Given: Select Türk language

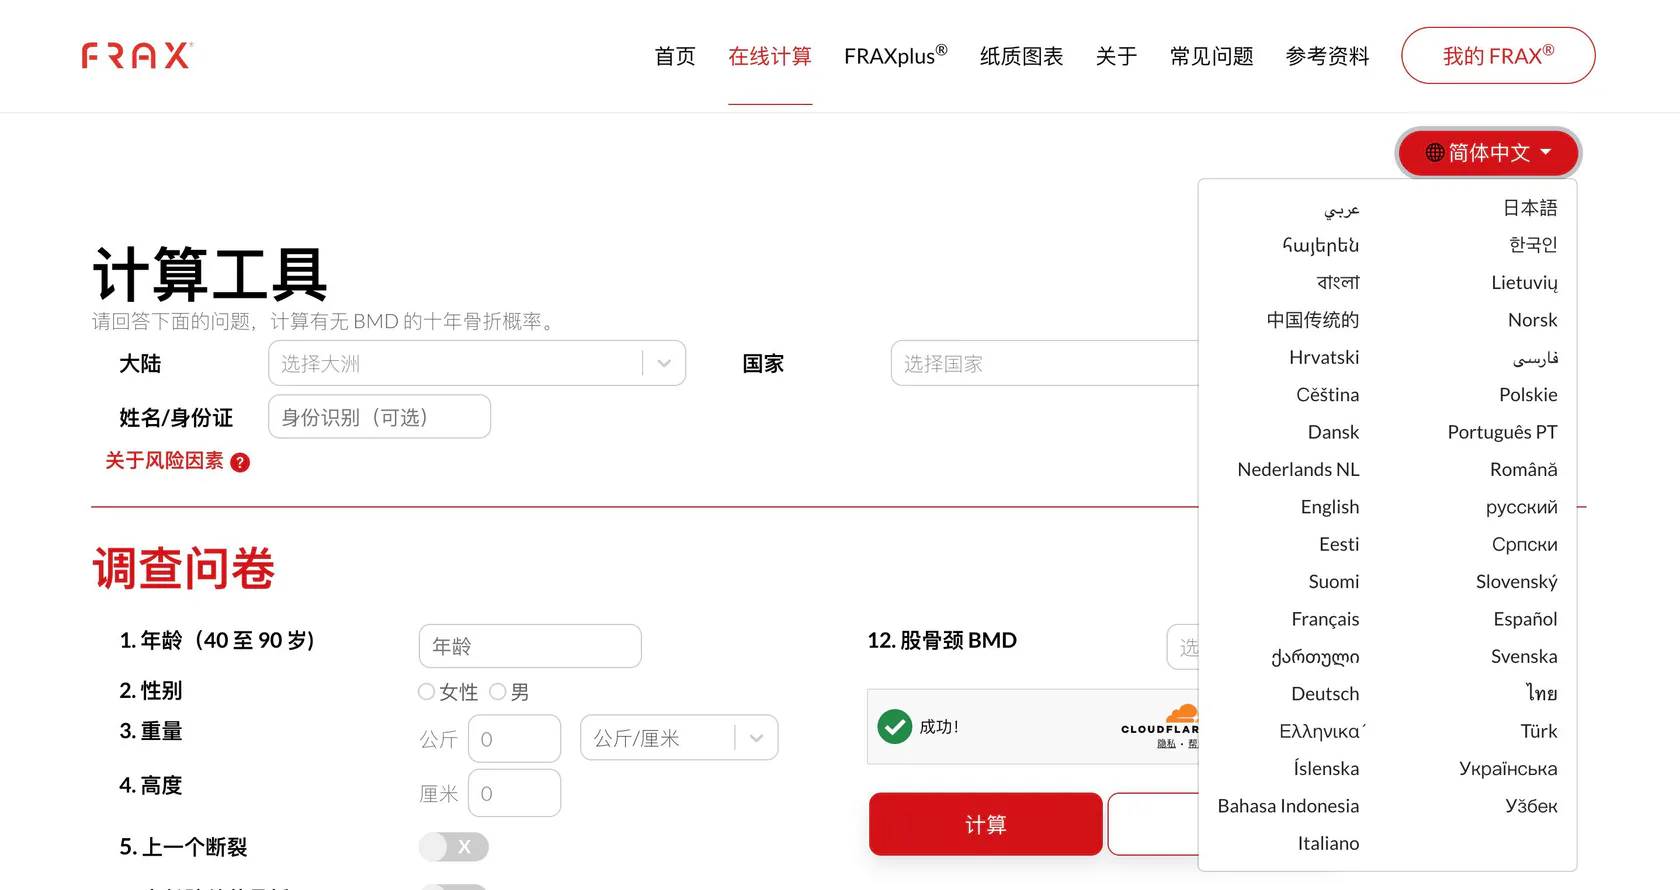Looking at the screenshot, I should [1539, 731].
